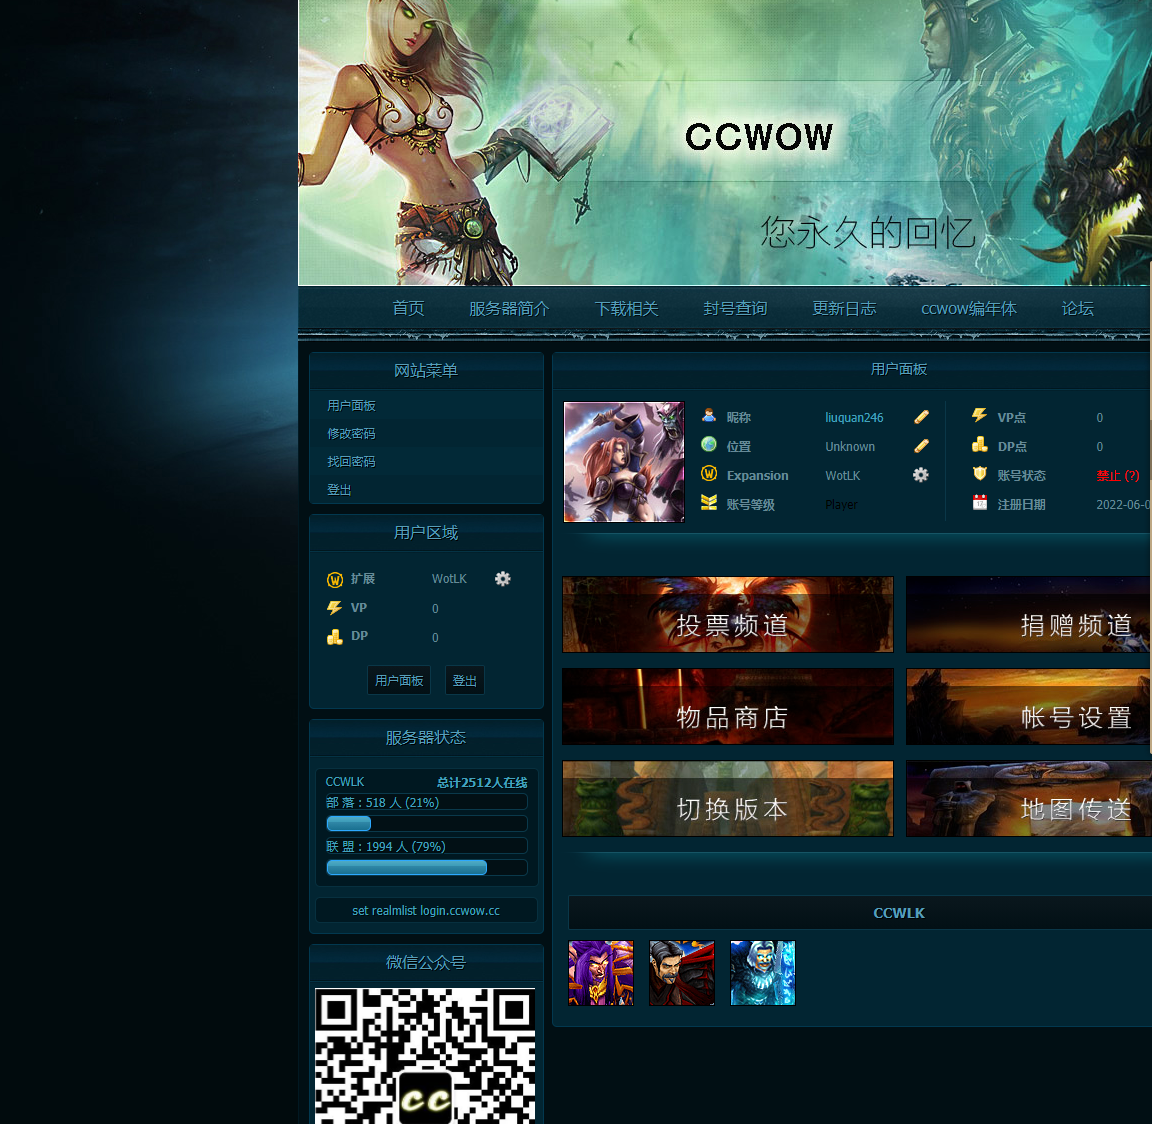Click the 登出 button in the sidebar
The width and height of the screenshot is (1152, 1124).
pos(464,679)
